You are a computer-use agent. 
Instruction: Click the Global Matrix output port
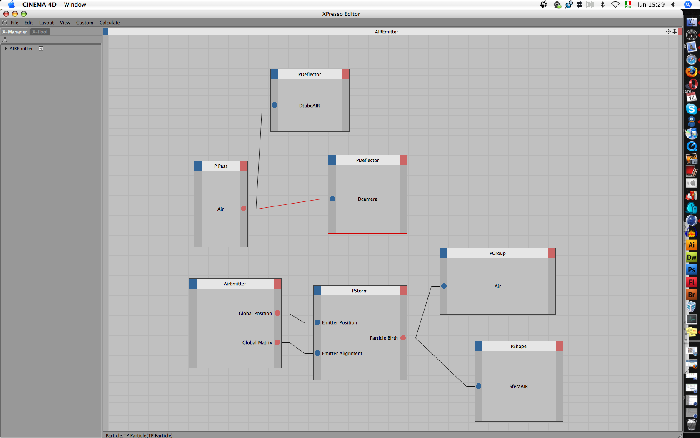click(277, 342)
